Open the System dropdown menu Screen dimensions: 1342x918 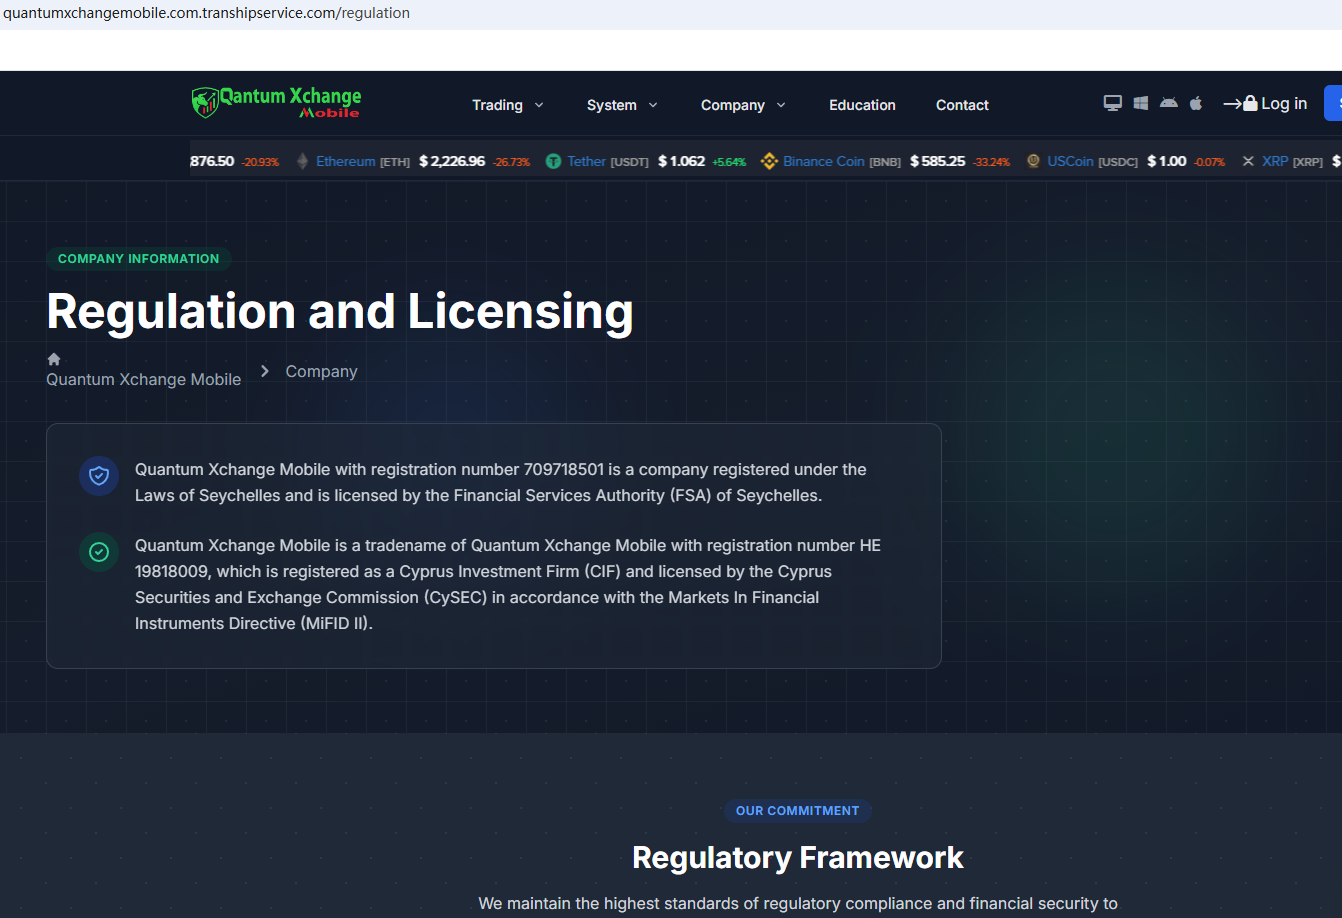point(622,105)
